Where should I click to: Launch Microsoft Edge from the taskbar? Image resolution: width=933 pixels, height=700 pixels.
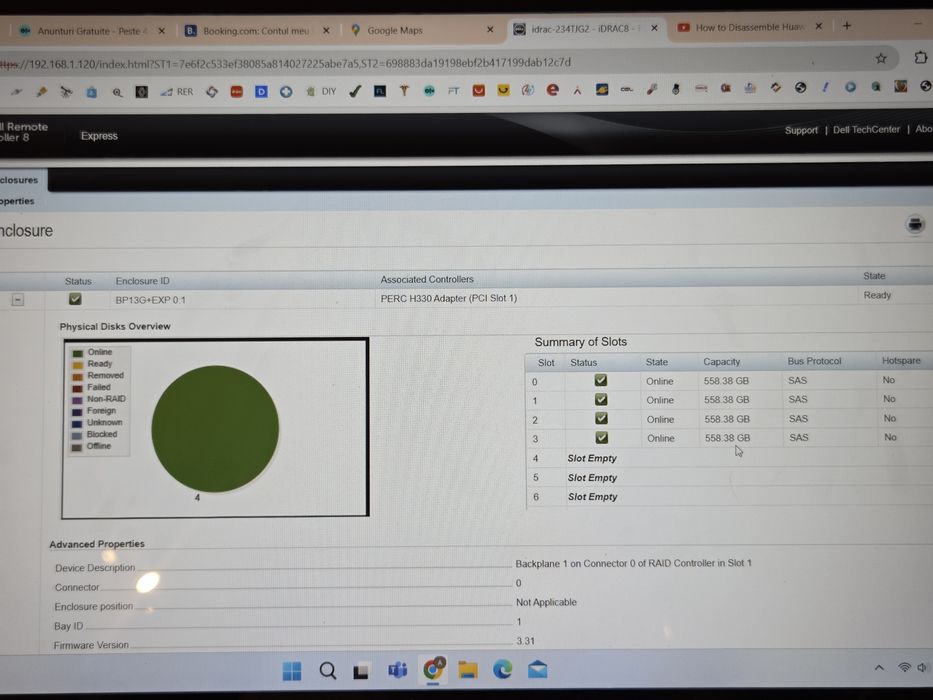point(502,670)
